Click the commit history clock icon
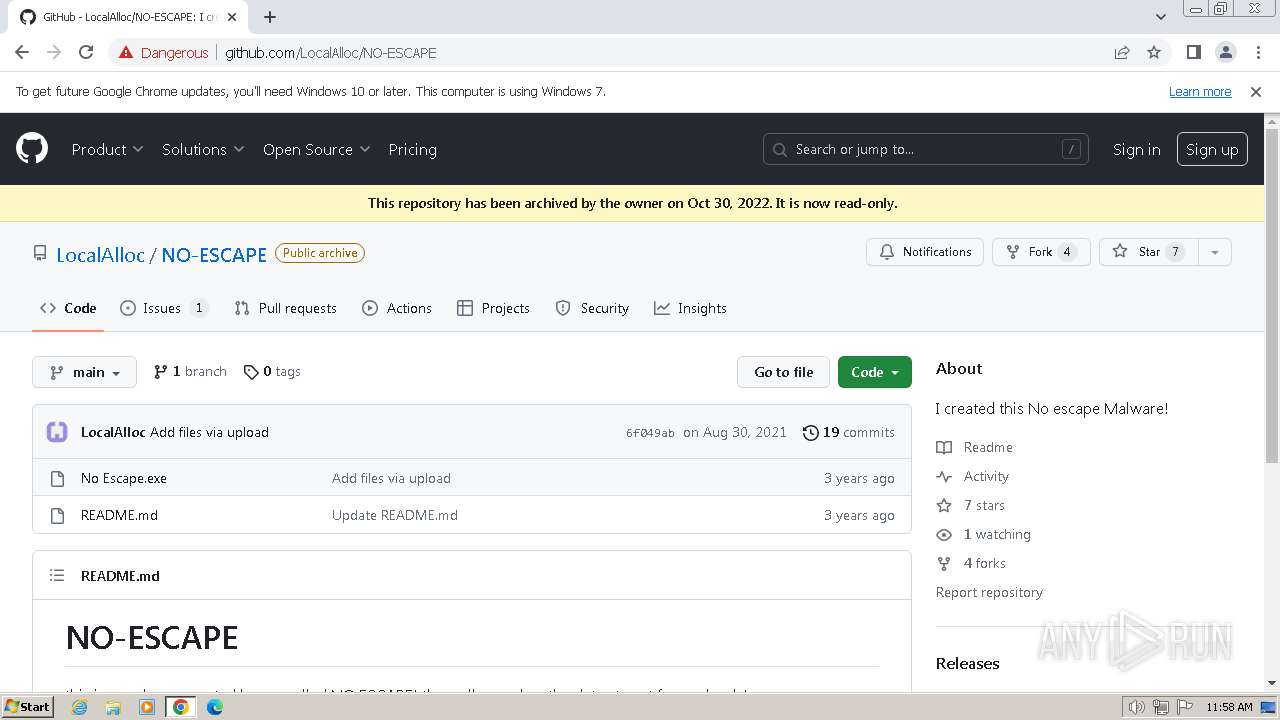Image resolution: width=1280 pixels, height=720 pixels. pos(810,432)
